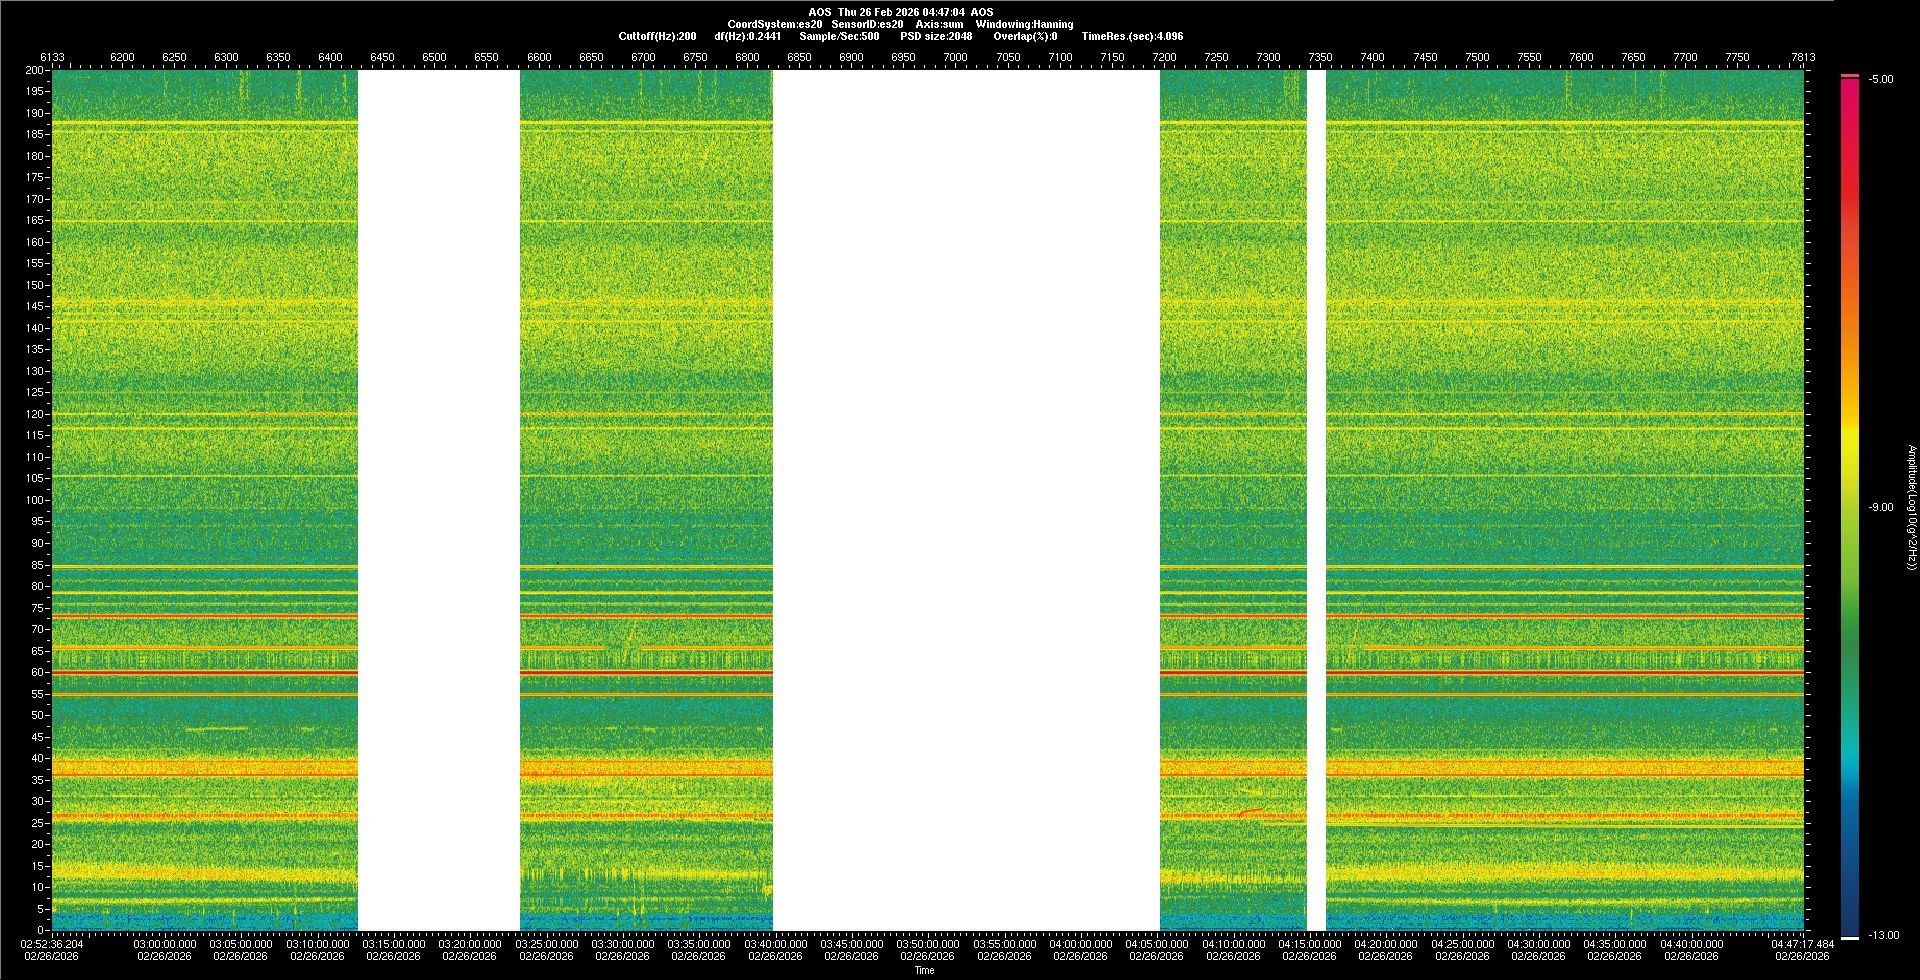Click the Time axis title at the bottom
Image resolution: width=1920 pixels, height=980 pixels.
(x=924, y=970)
